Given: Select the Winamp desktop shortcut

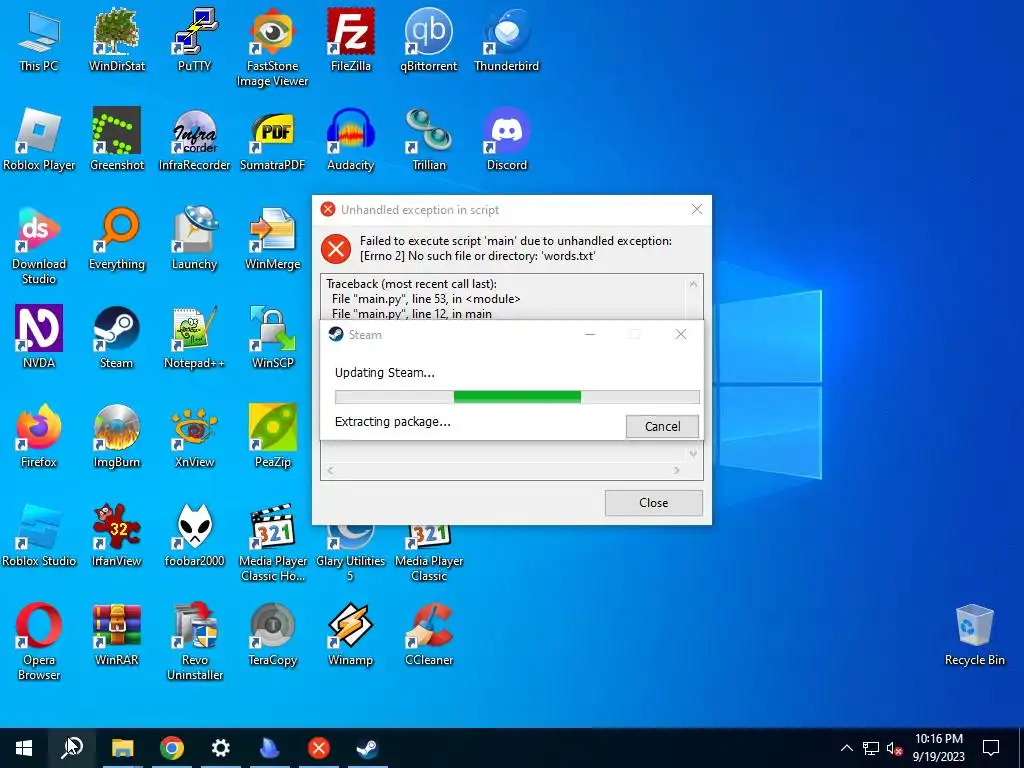Looking at the screenshot, I should (351, 634).
